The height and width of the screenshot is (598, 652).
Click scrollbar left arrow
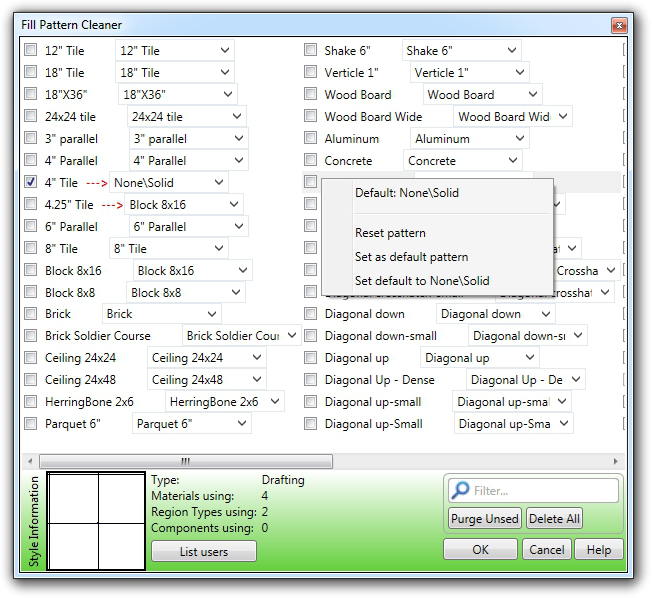pos(30,461)
